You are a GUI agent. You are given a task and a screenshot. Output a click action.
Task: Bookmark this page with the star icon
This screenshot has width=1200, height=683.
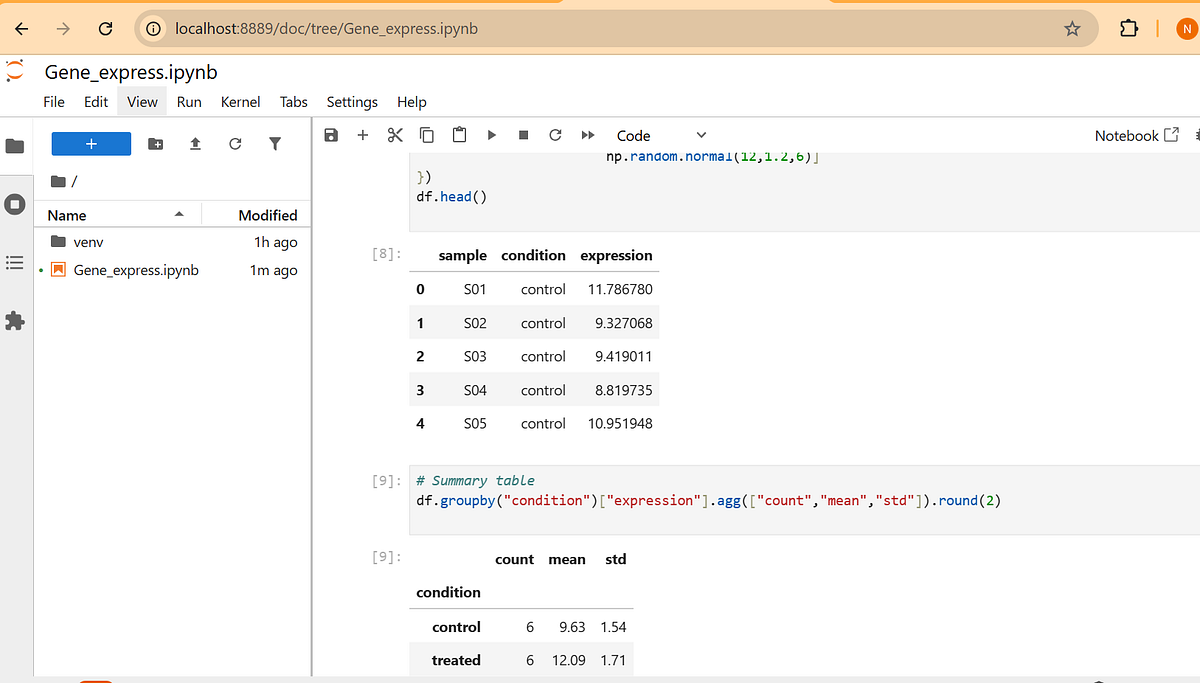(x=1072, y=29)
